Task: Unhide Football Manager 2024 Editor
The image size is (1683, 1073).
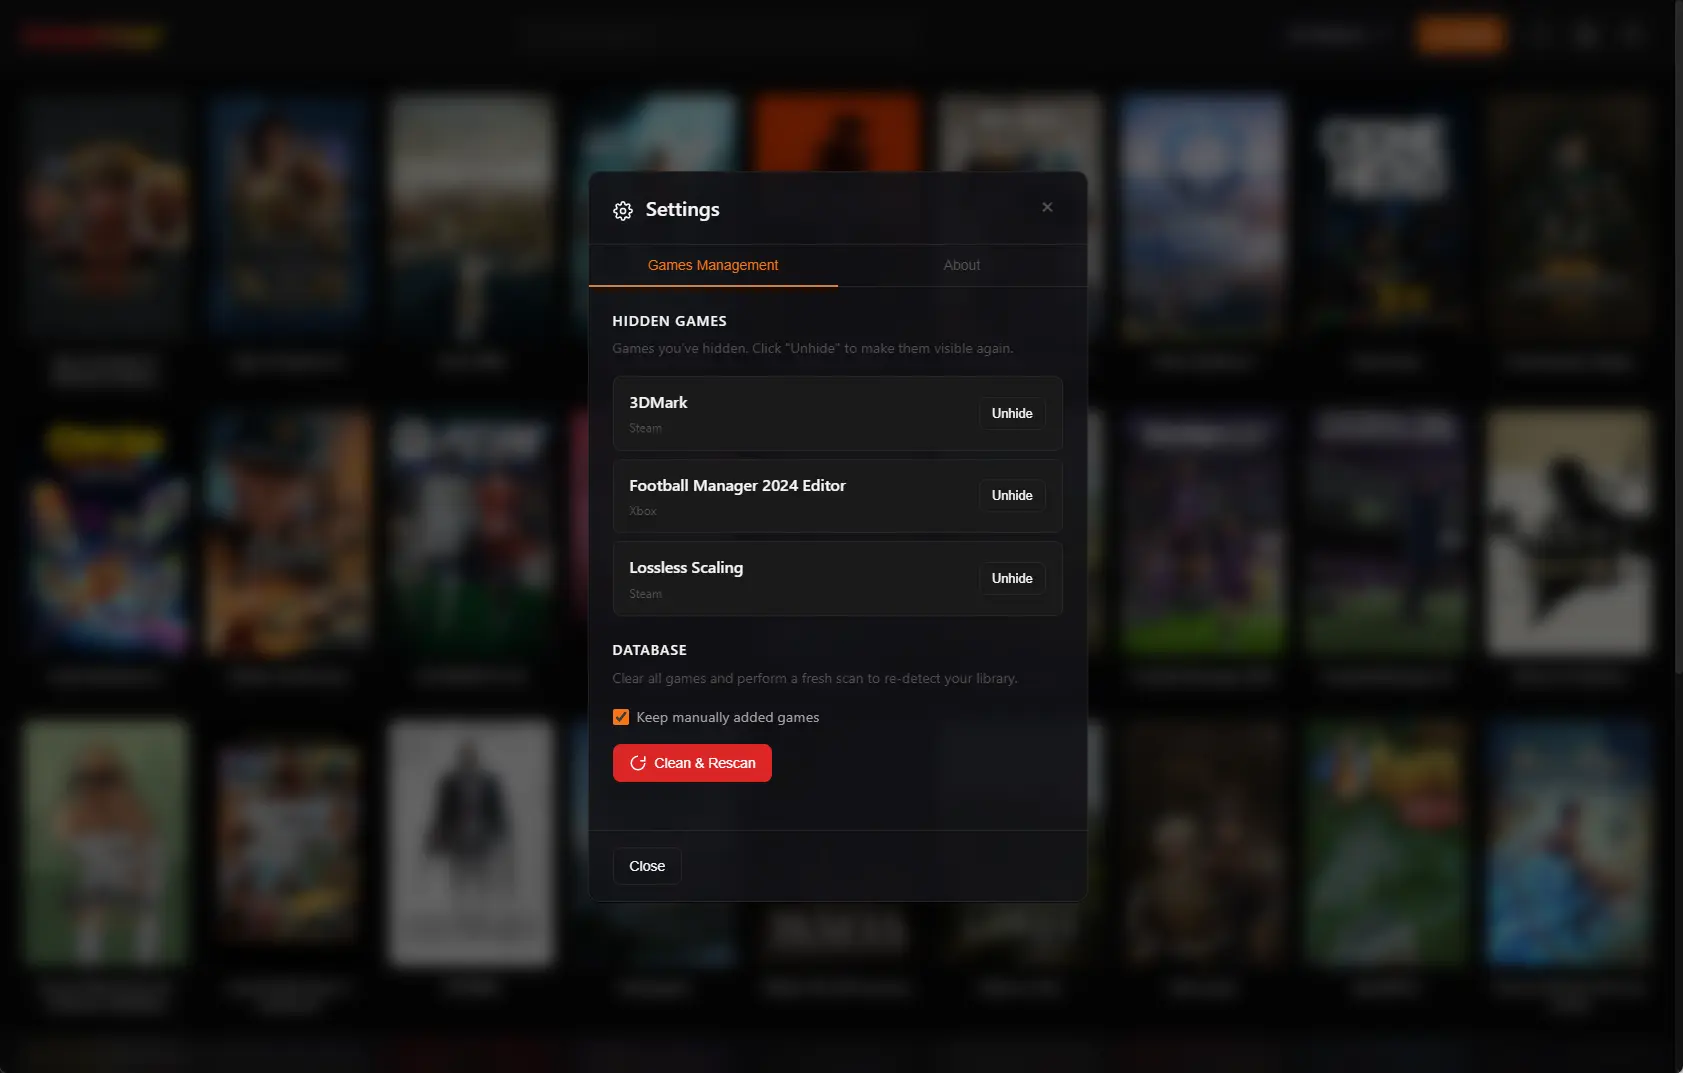Action: coord(1012,495)
